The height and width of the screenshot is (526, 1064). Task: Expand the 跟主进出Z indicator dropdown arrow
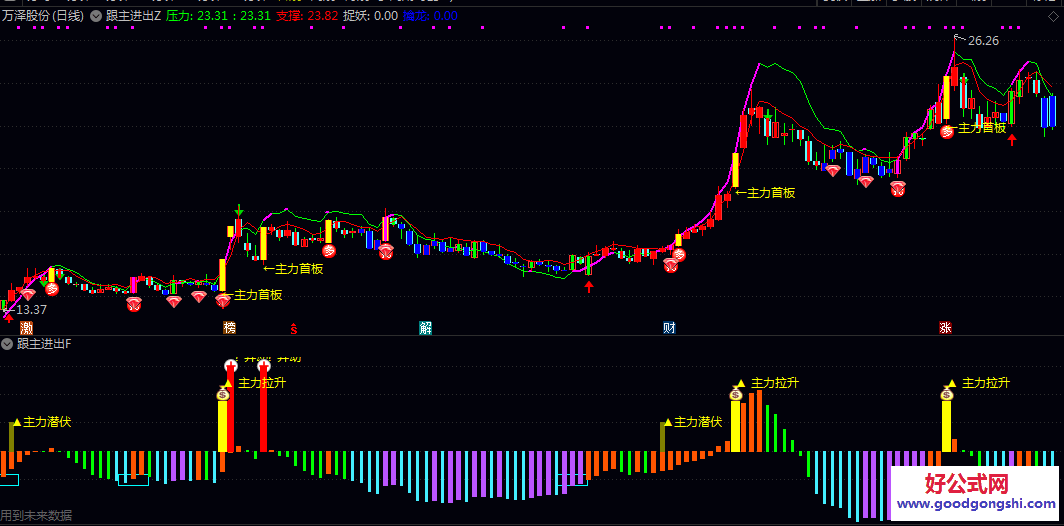click(96, 16)
